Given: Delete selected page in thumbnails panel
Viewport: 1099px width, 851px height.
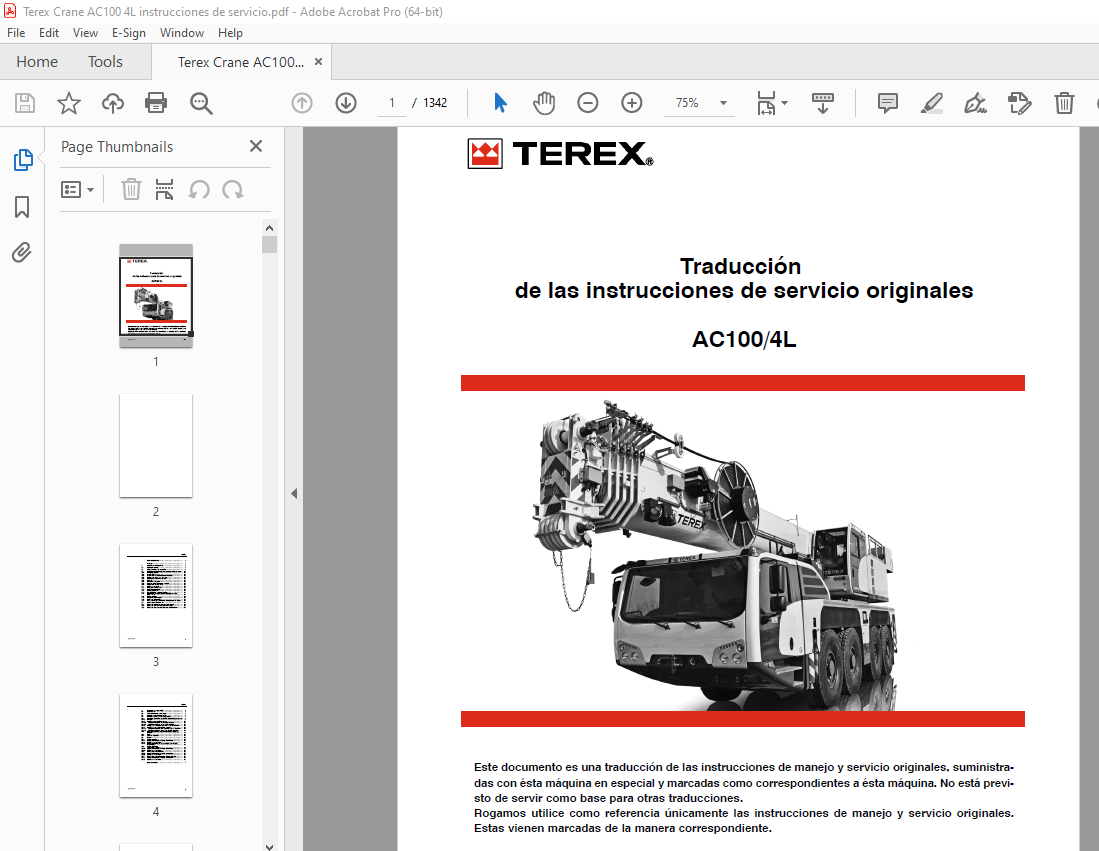Looking at the screenshot, I should click(x=131, y=189).
